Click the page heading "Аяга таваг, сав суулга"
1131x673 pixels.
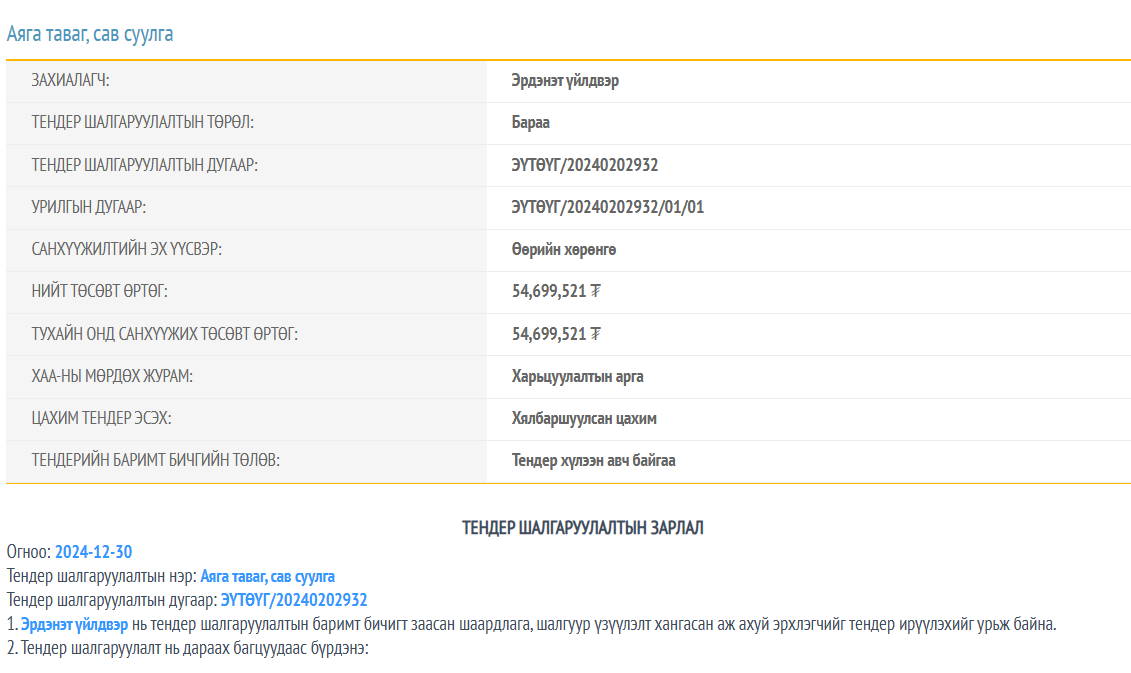(90, 34)
